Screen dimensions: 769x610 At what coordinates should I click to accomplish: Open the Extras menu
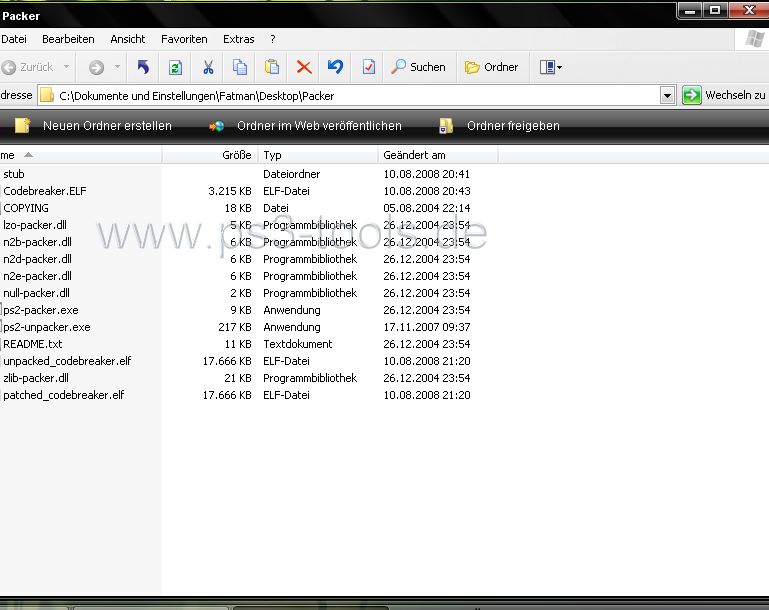pyautogui.click(x=238, y=39)
